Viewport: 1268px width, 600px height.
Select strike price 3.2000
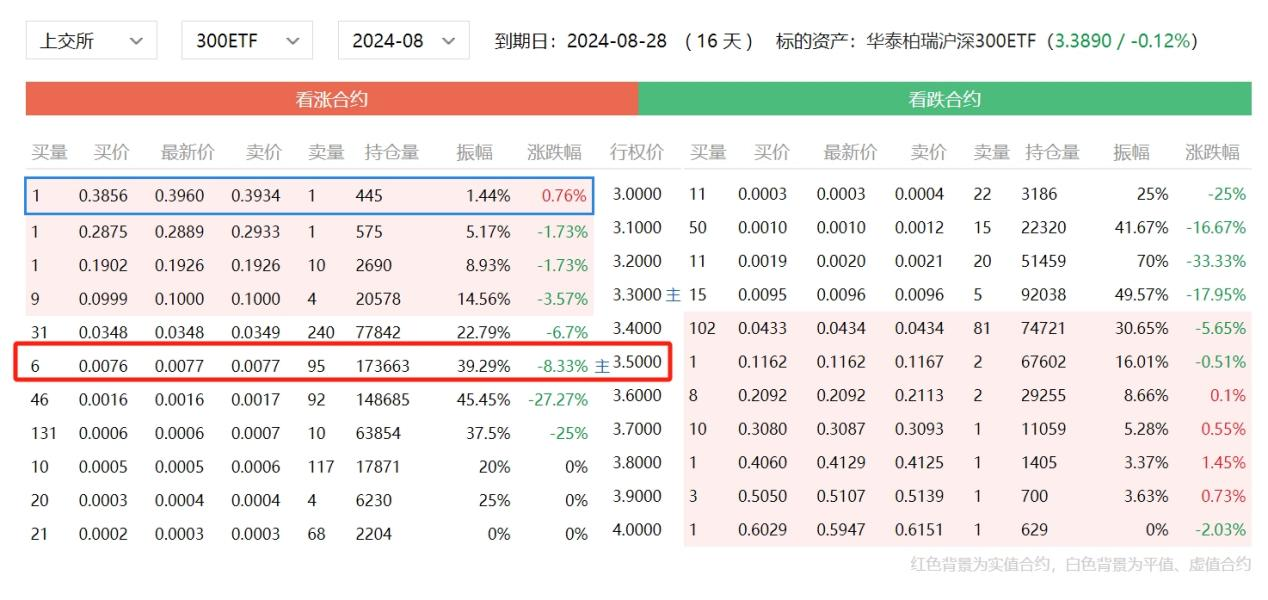click(x=637, y=261)
